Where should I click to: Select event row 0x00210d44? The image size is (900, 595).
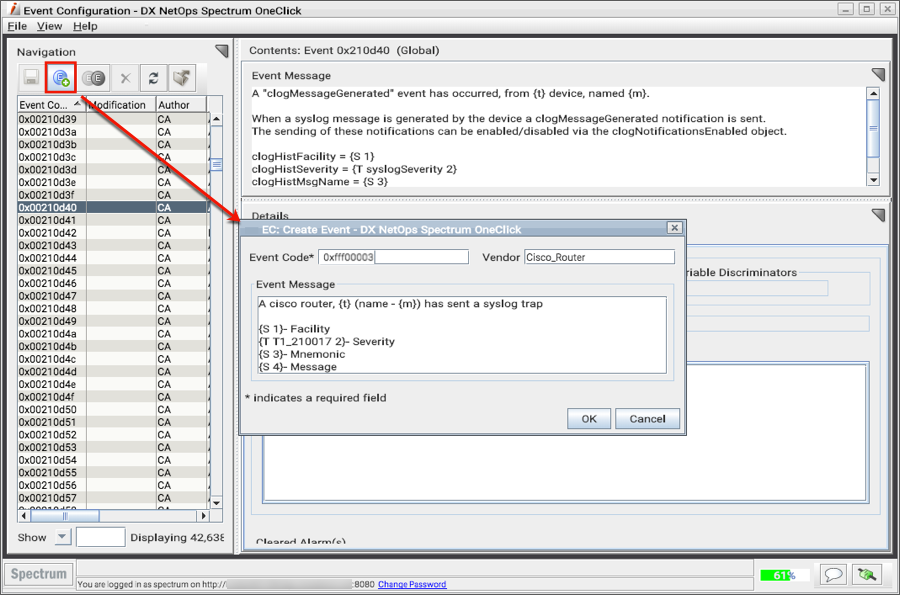click(112, 258)
